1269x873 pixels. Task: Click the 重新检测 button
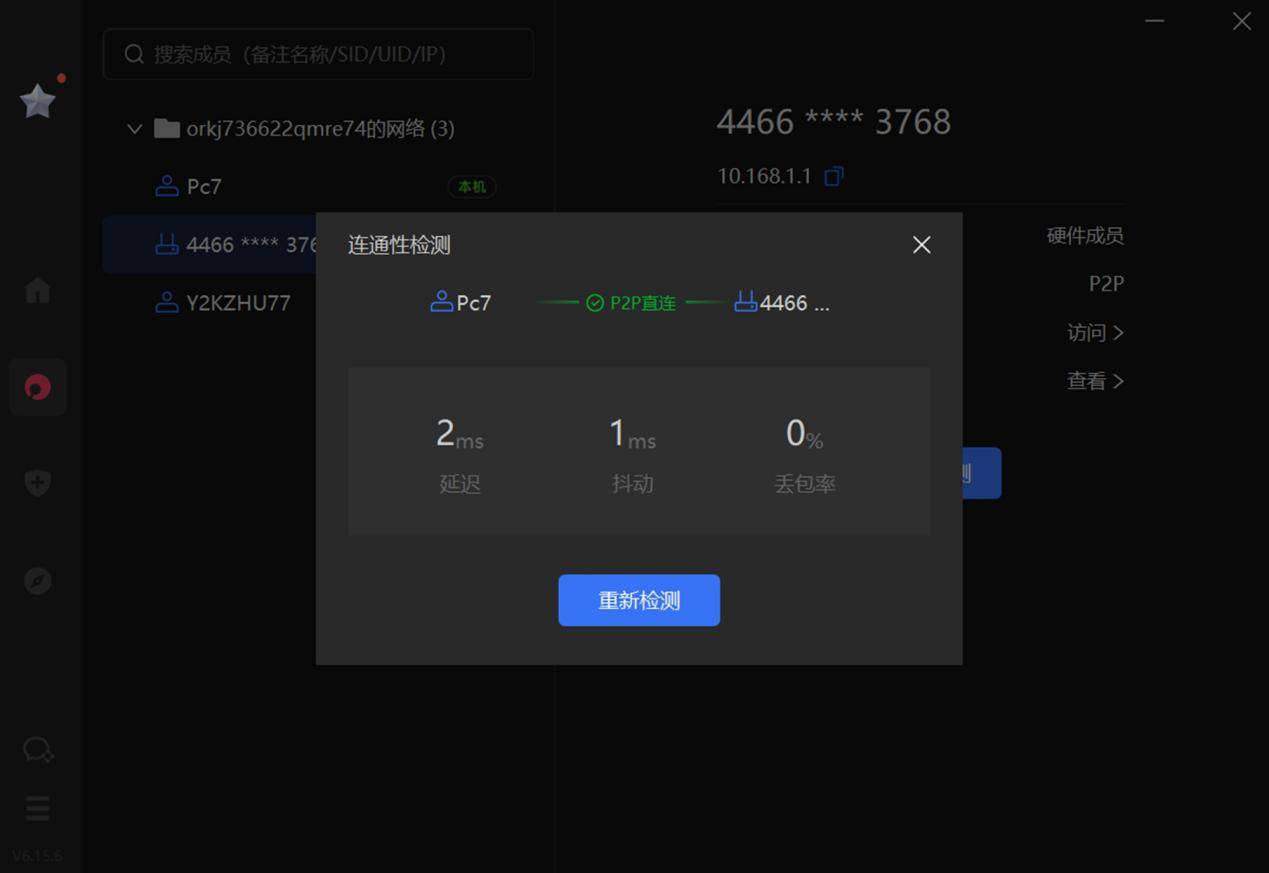click(639, 600)
